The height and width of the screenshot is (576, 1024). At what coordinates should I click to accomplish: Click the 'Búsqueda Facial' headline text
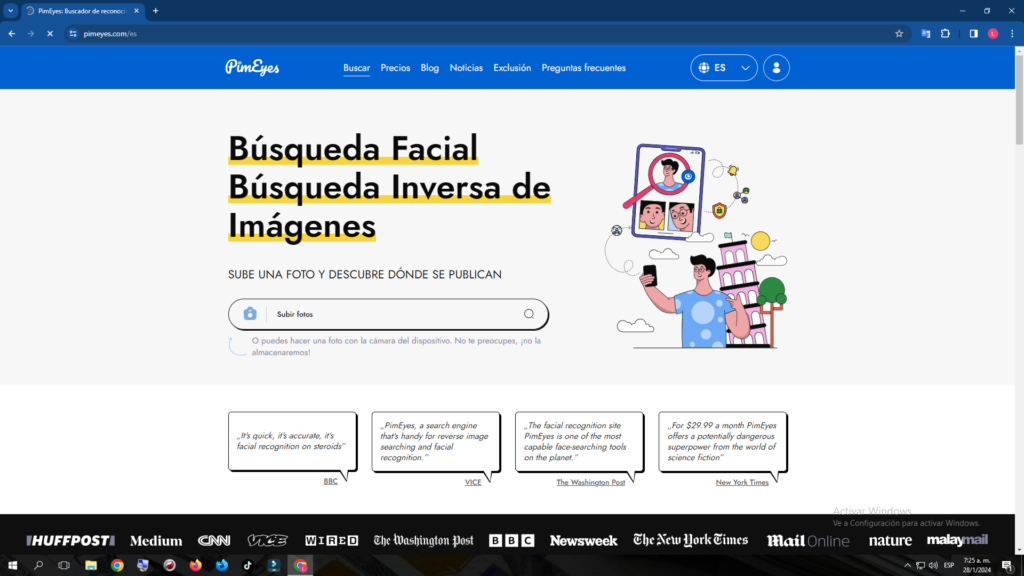(x=353, y=148)
